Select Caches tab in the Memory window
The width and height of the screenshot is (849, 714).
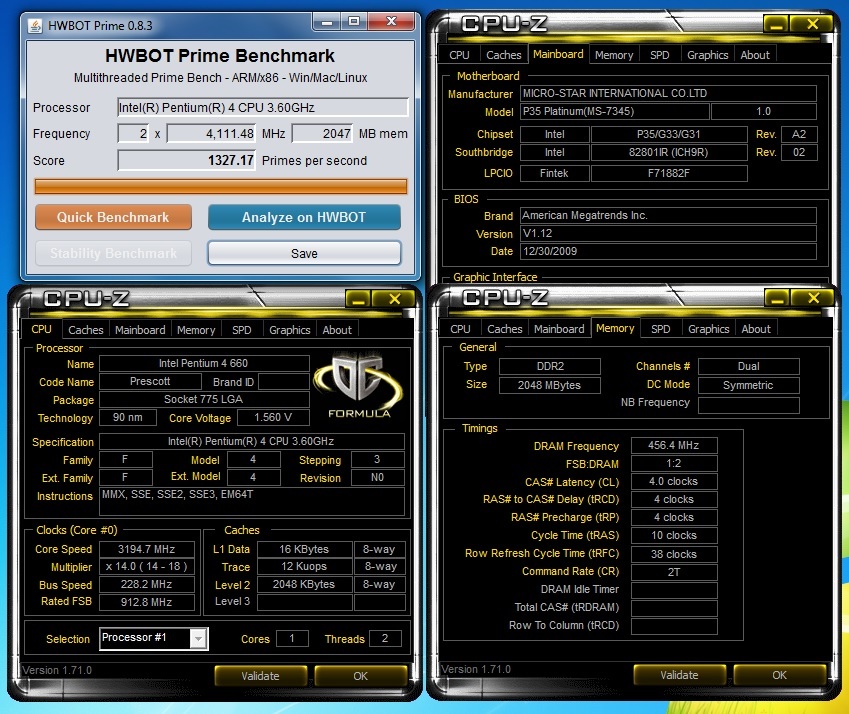505,329
